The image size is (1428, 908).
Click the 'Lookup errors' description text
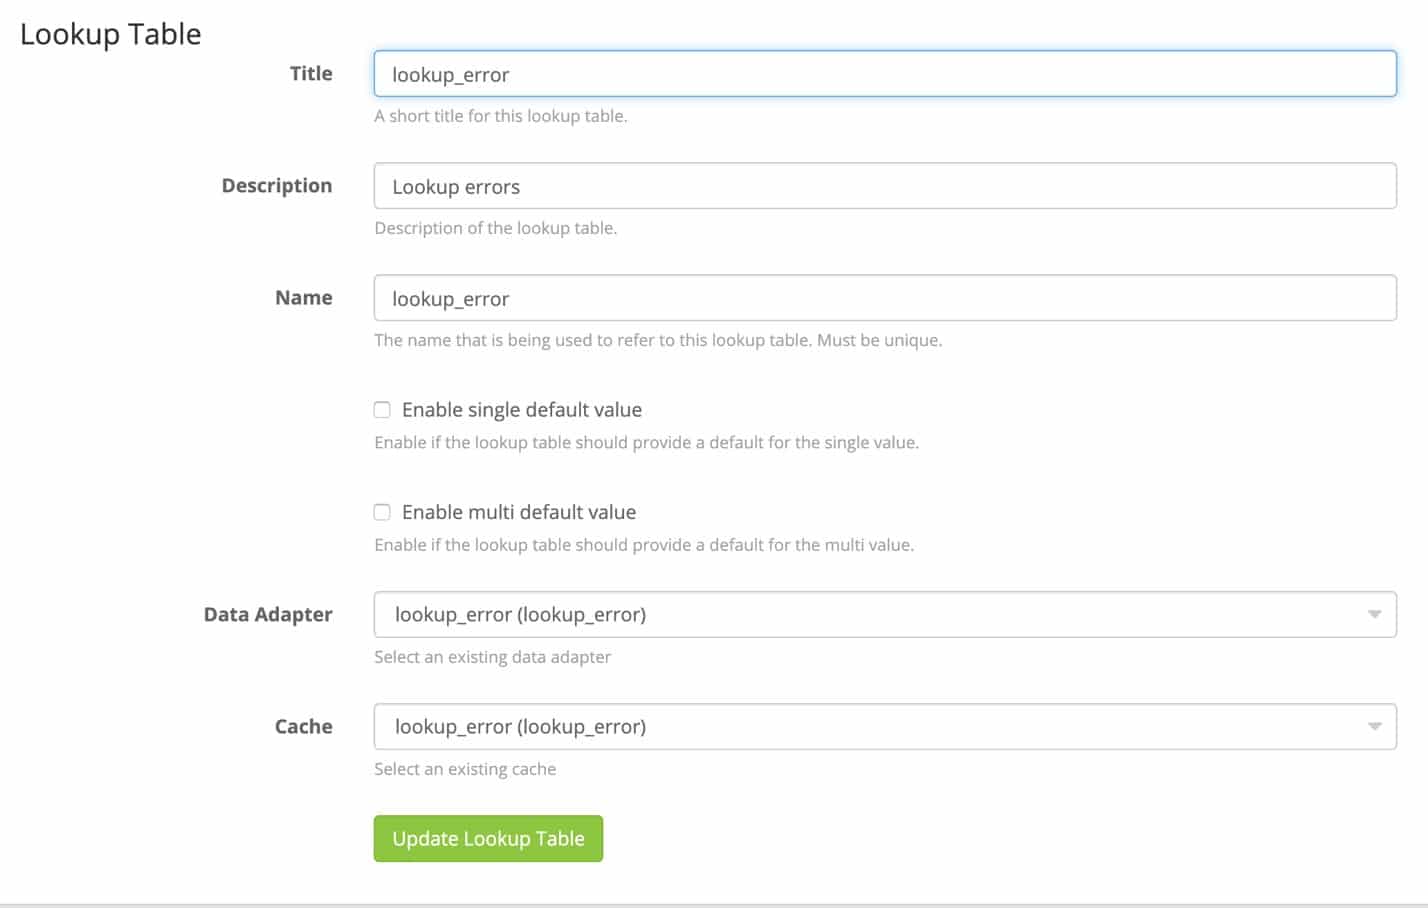(456, 186)
